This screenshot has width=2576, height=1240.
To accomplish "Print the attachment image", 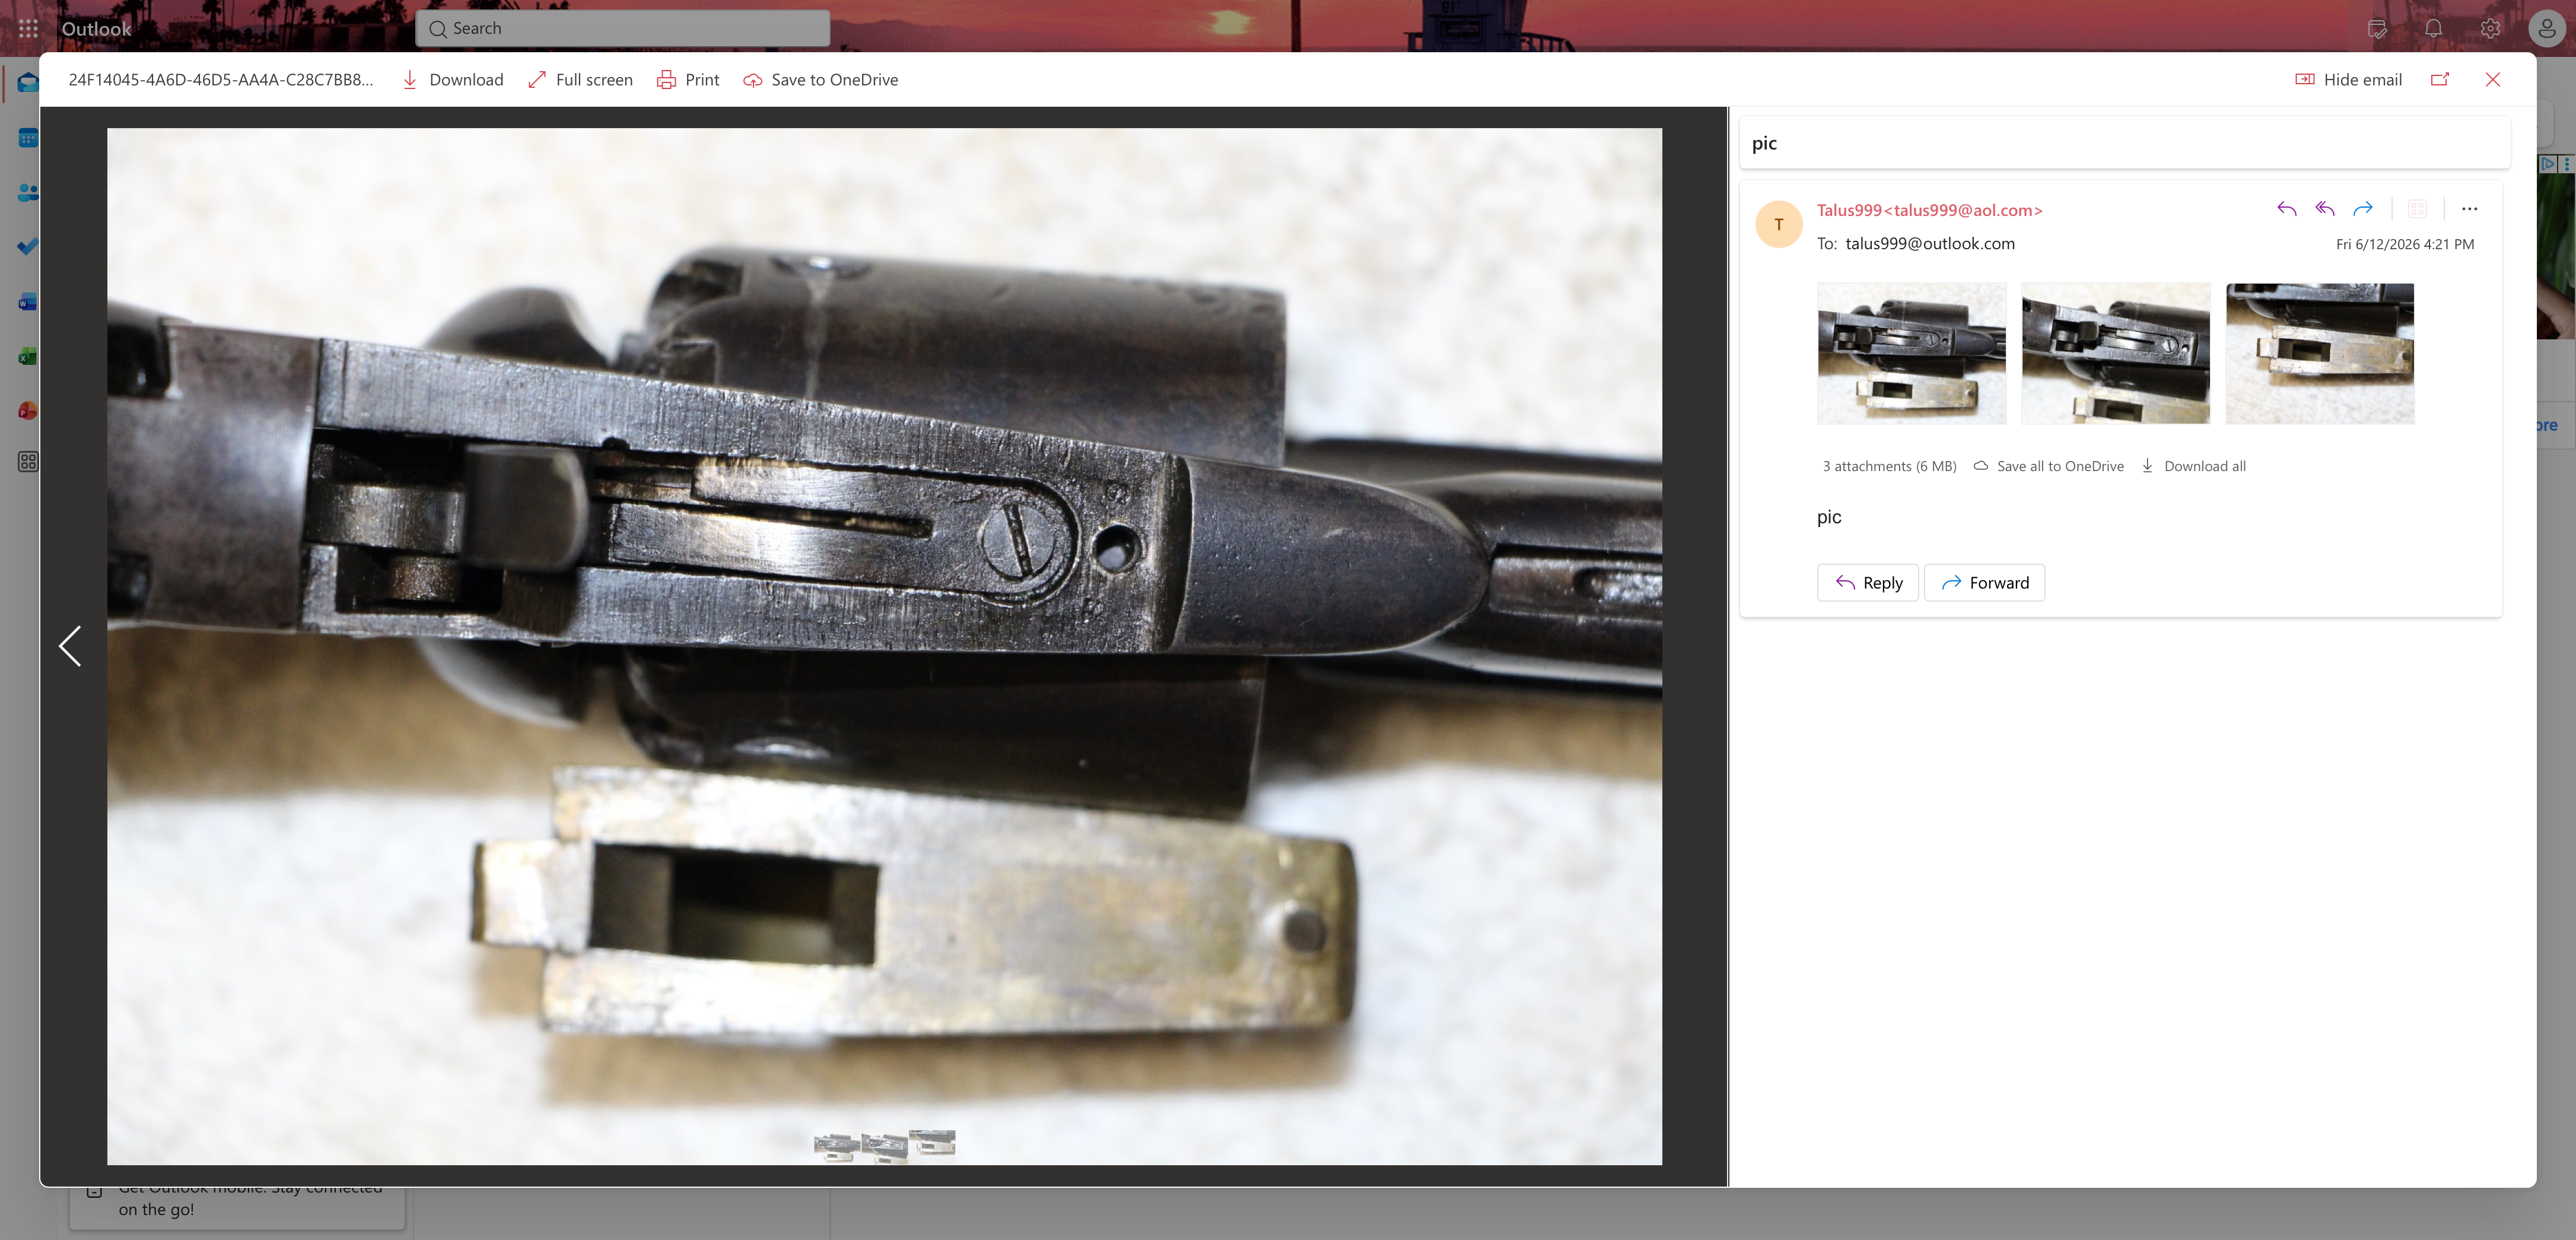I will [688, 80].
